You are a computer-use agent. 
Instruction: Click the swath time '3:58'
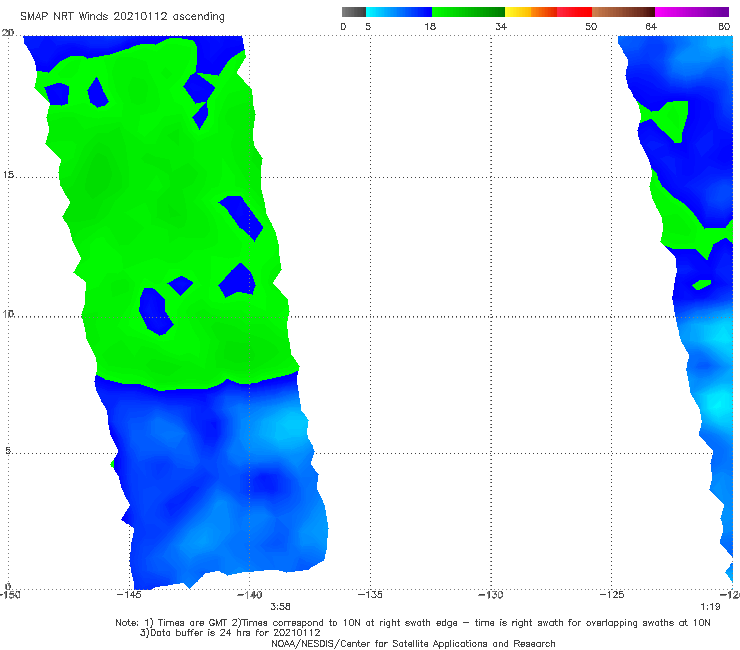pyautogui.click(x=280, y=607)
